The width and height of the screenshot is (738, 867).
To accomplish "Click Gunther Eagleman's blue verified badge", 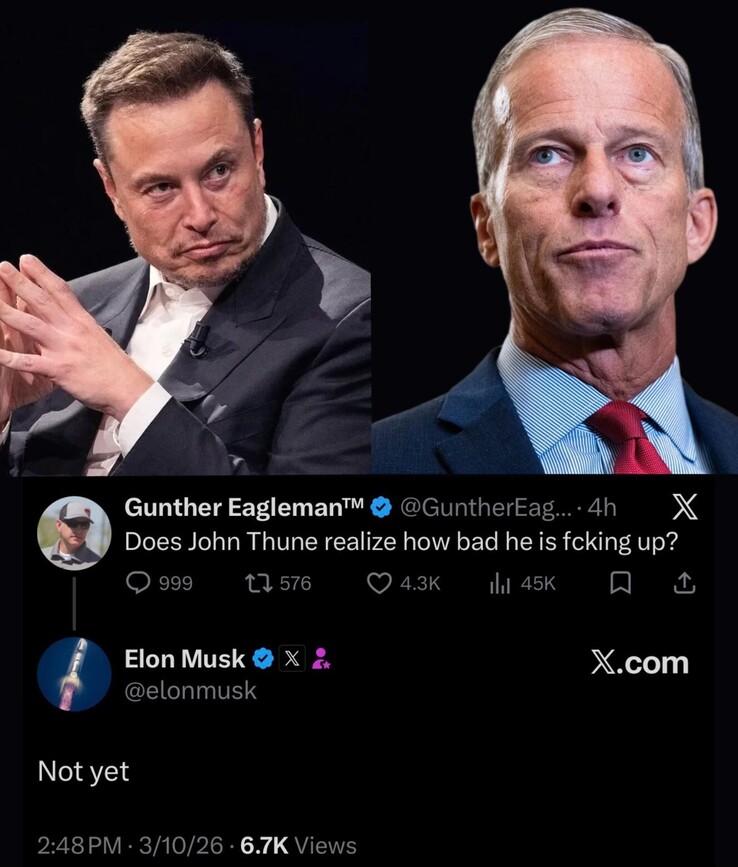I will [380, 509].
